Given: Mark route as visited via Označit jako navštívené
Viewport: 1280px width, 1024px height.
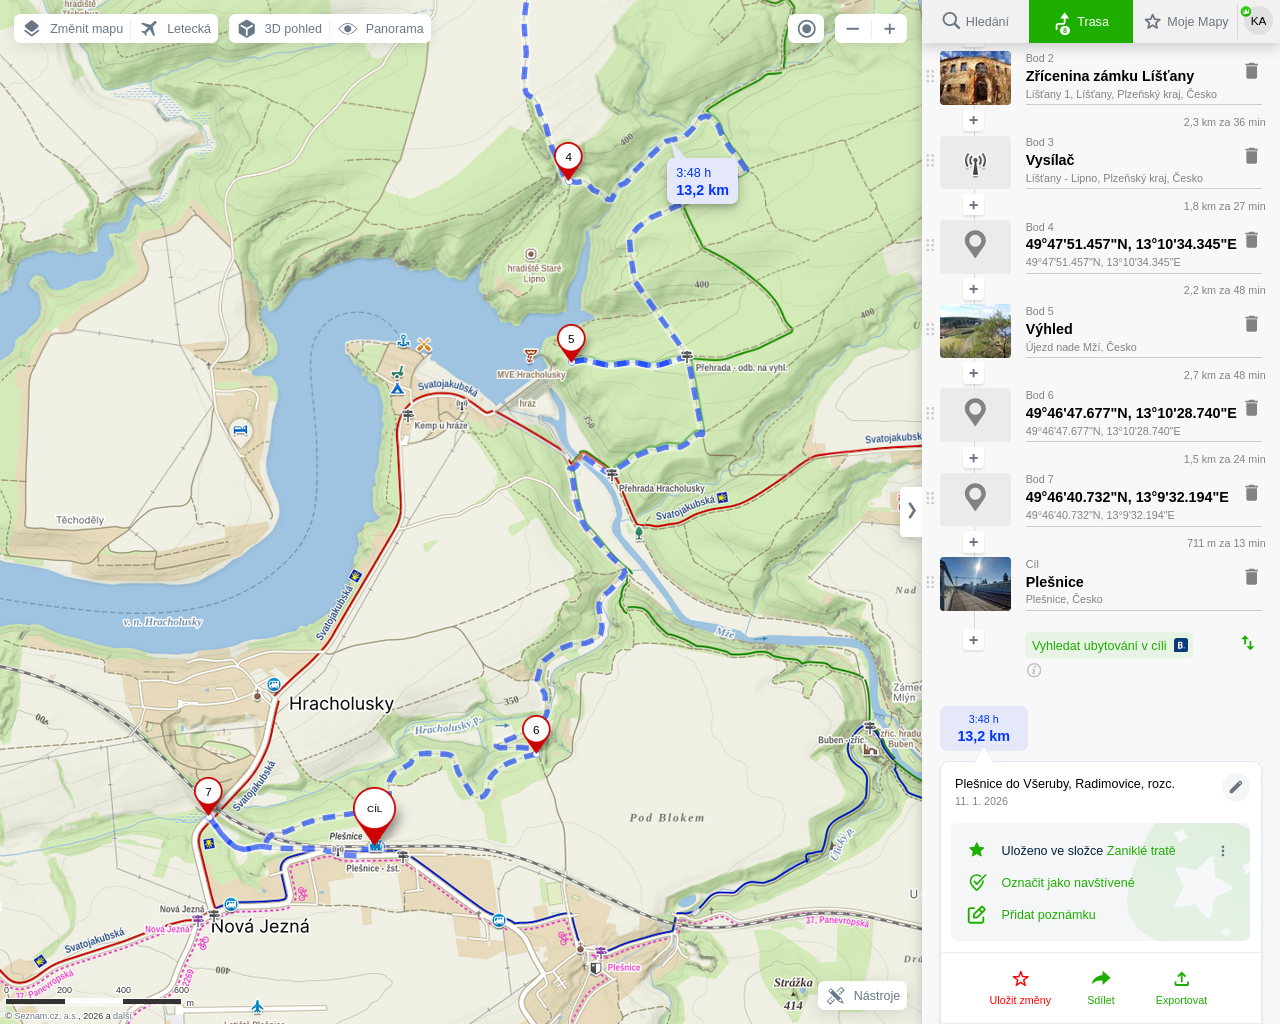Looking at the screenshot, I should click(x=1067, y=883).
